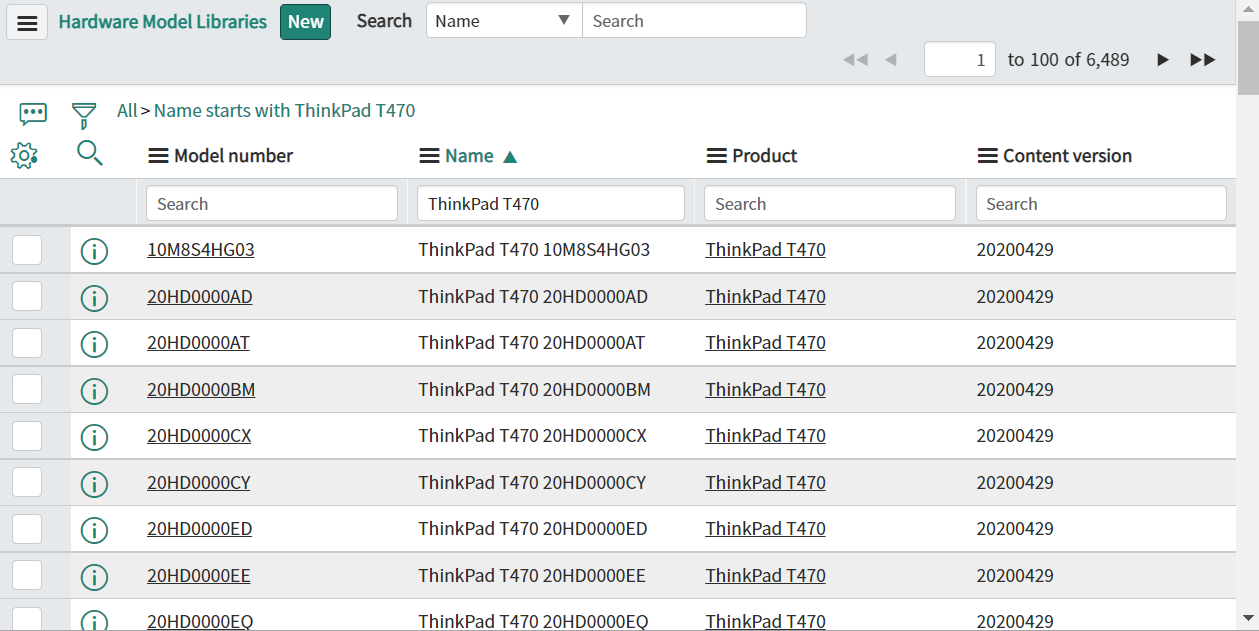The image size is (1259, 631).
Task: Preview info icon for 20HD0000EE
Action: point(94,577)
